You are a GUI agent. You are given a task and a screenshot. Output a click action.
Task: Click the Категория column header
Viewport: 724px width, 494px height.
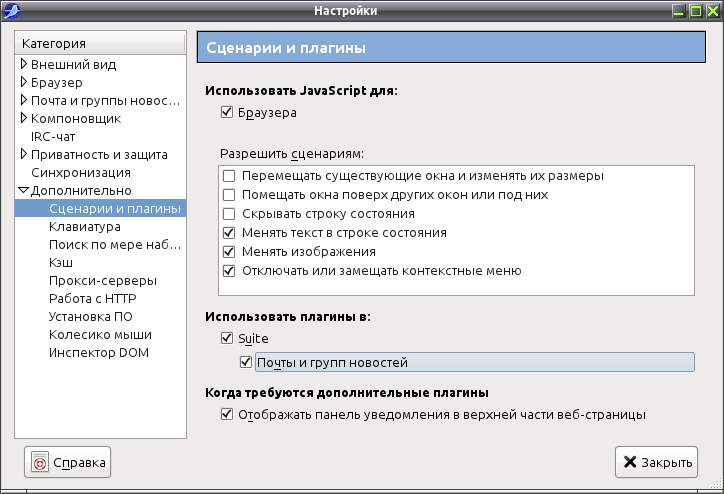(x=100, y=43)
